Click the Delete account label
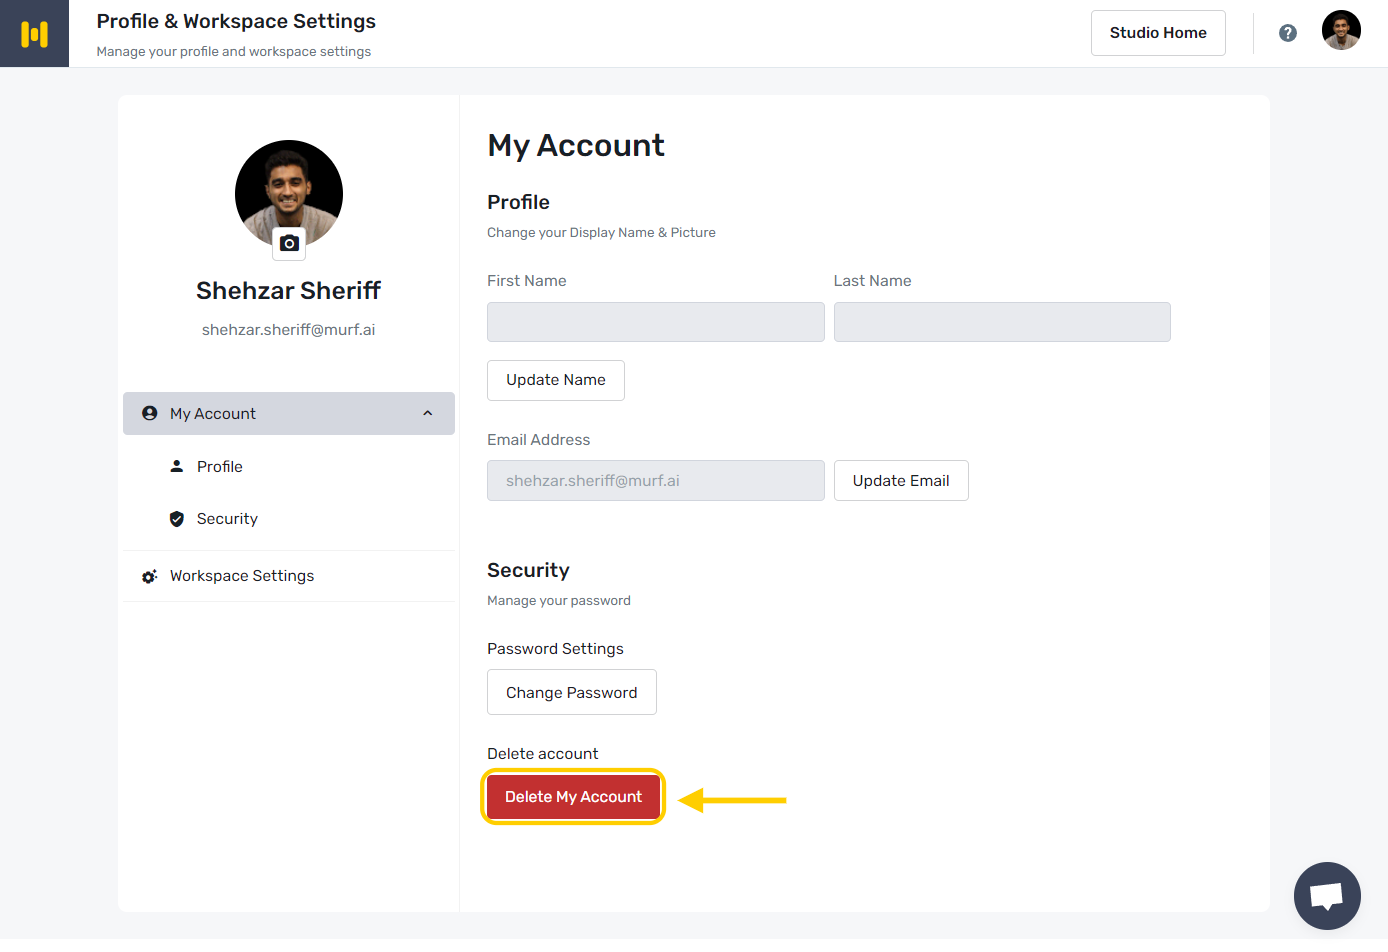Image resolution: width=1388 pixels, height=952 pixels. coord(542,754)
